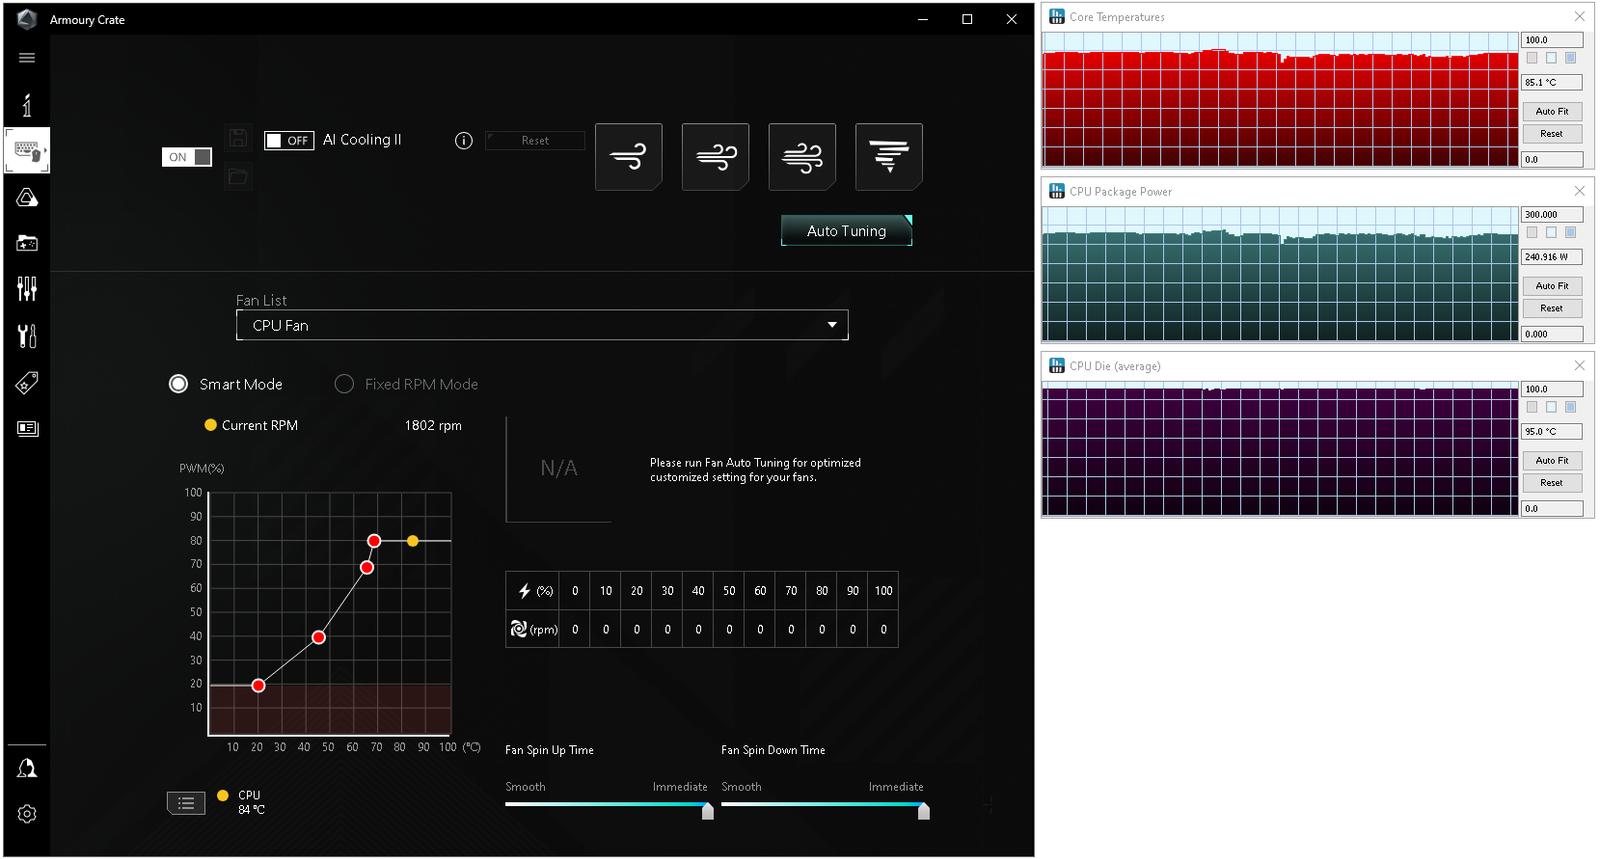
Task: Click Reset in Core Temperatures window
Action: click(x=1552, y=133)
